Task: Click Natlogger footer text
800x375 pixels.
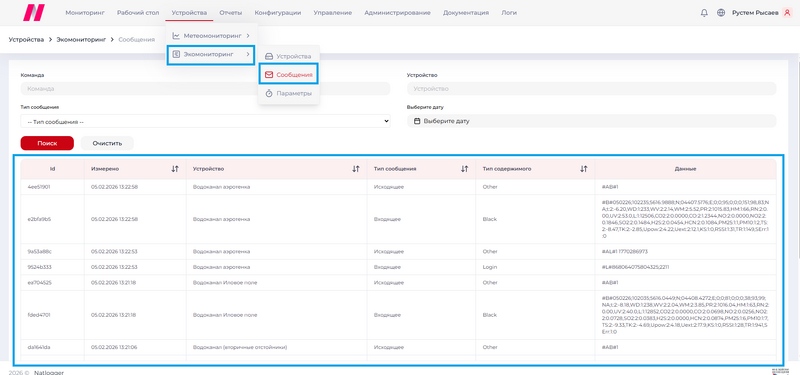Action: [49, 372]
